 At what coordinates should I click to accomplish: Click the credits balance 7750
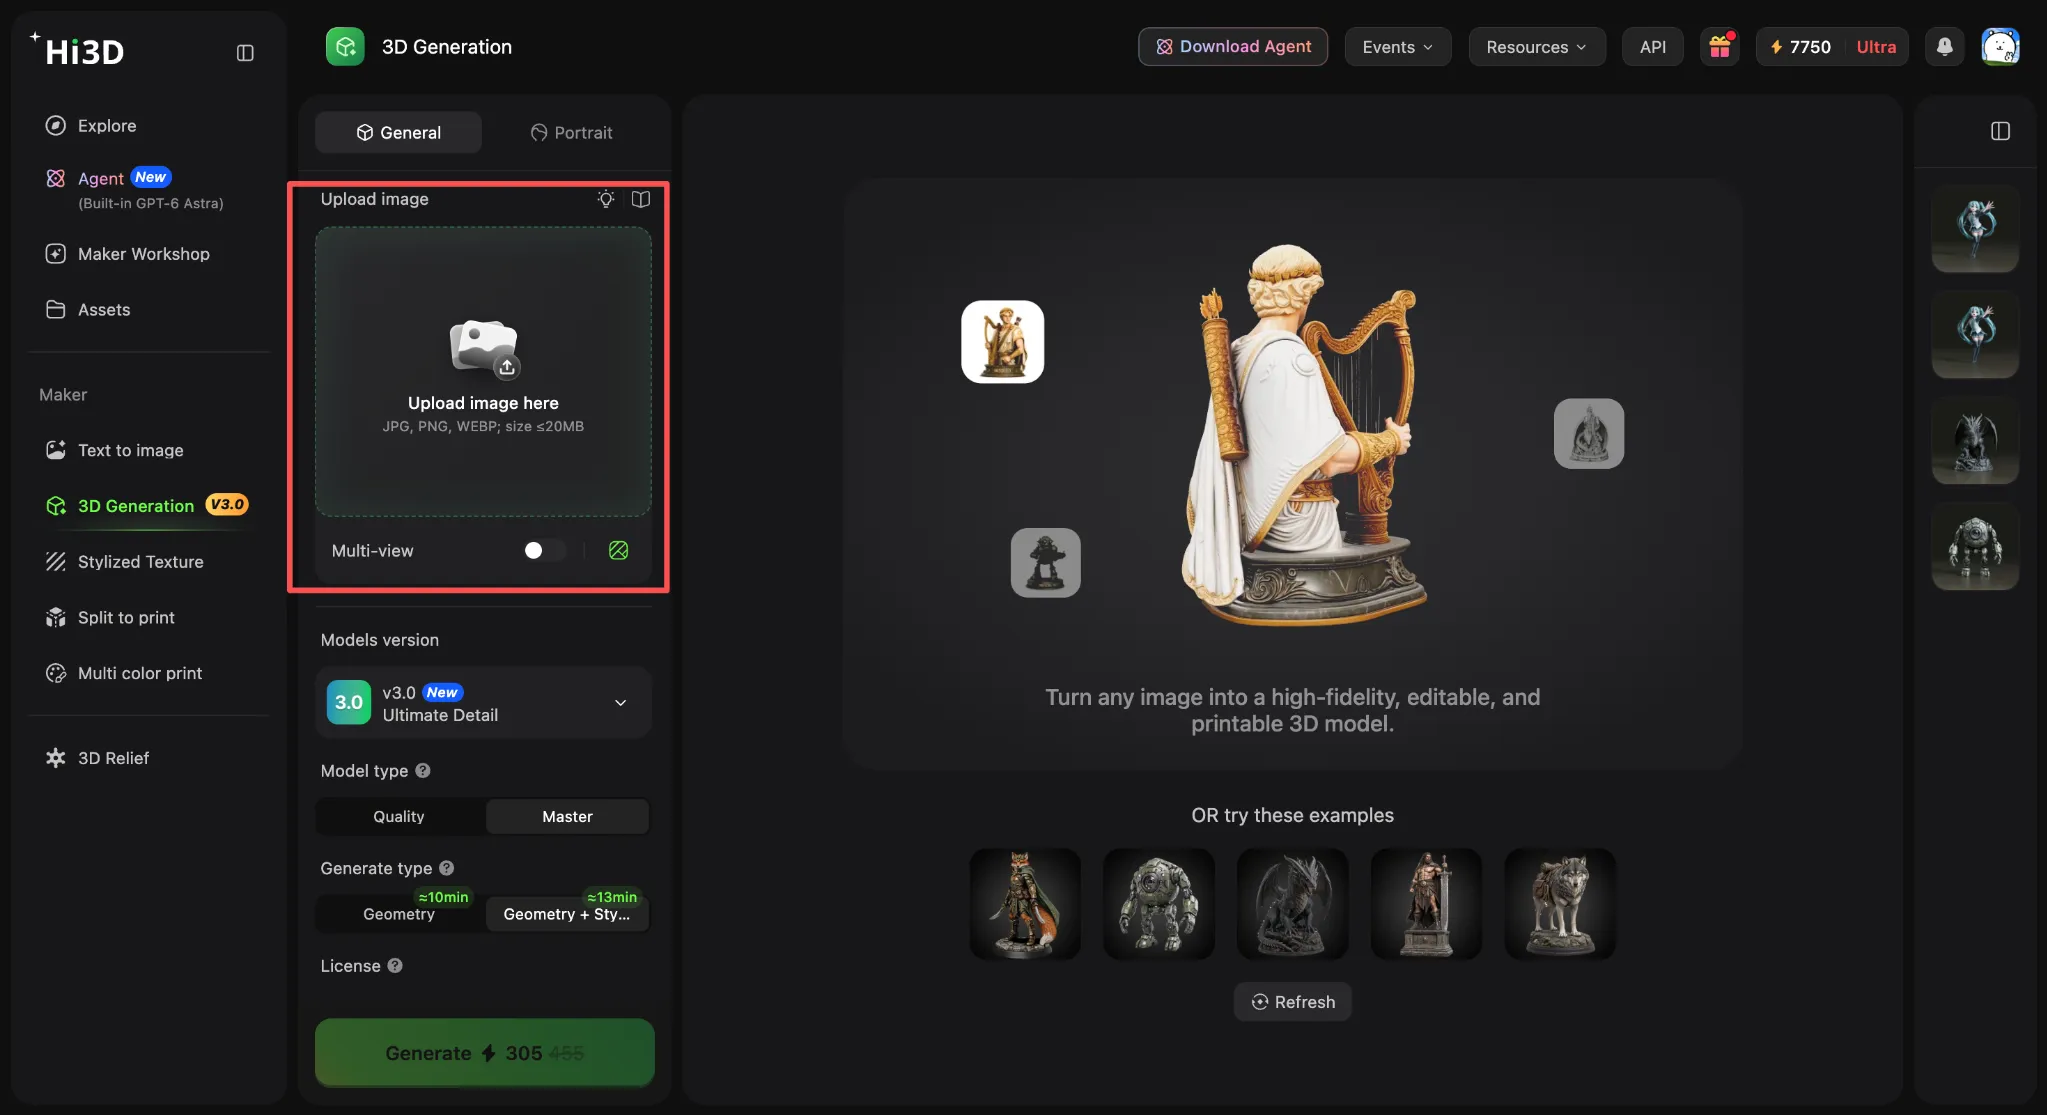(x=1801, y=47)
